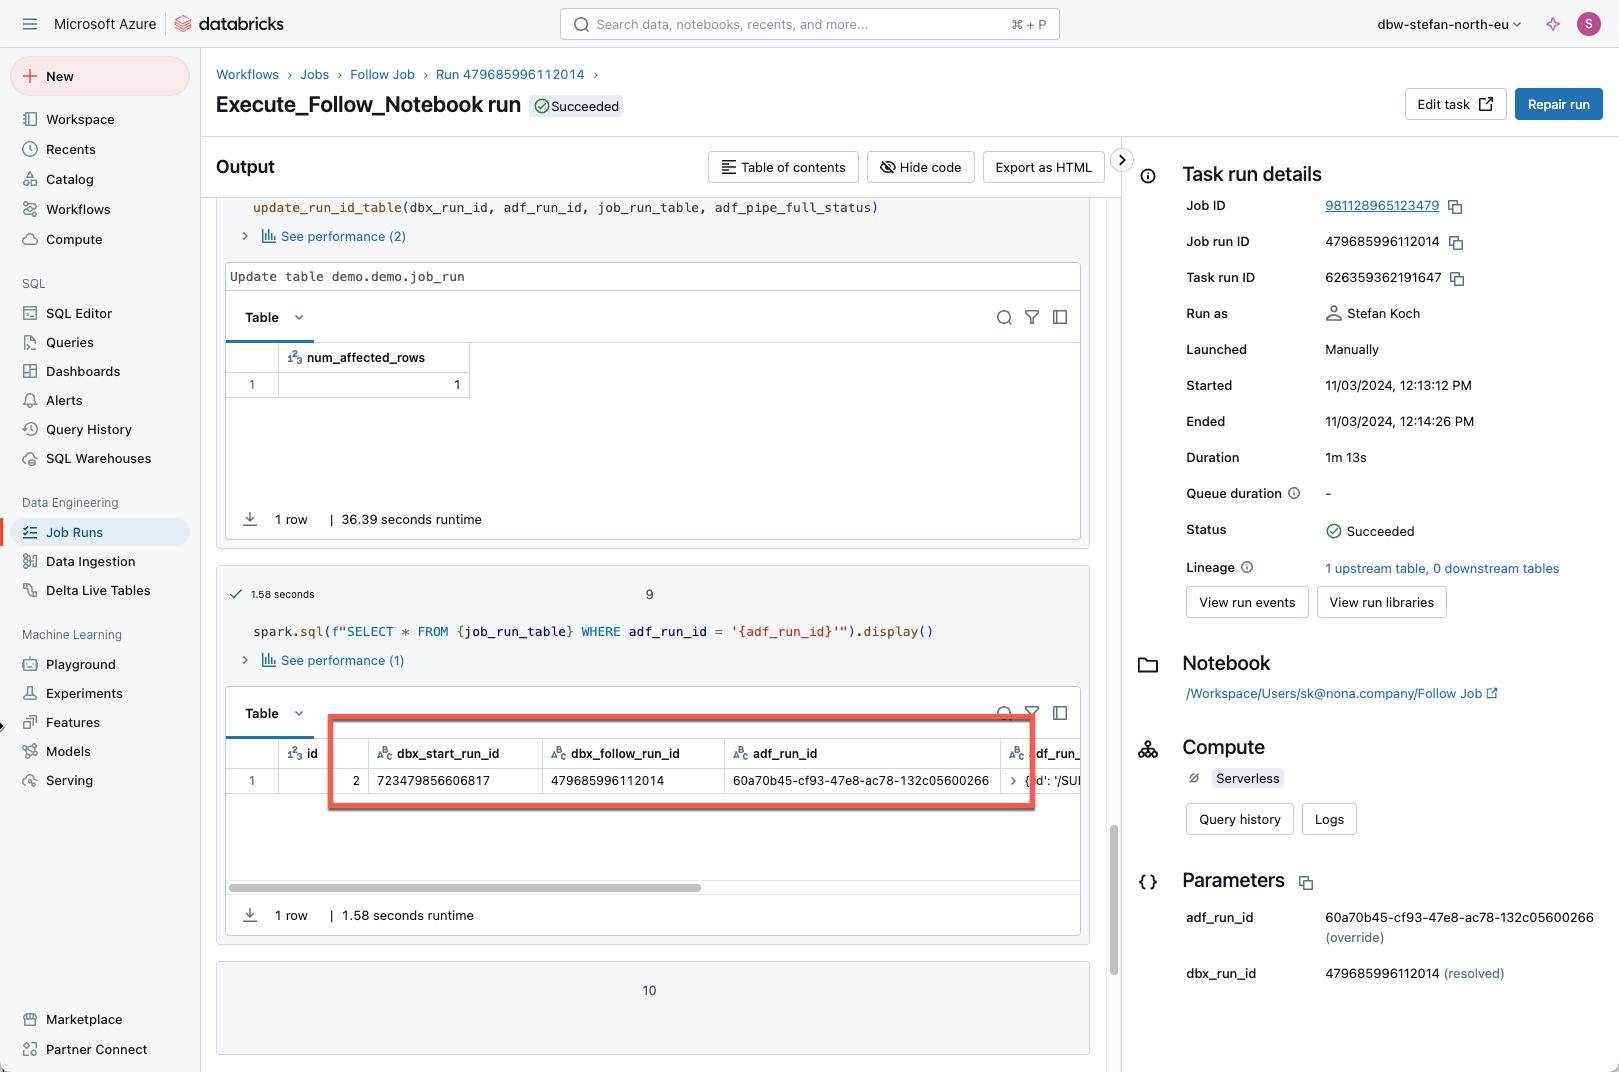Copy the Parameters section values
The height and width of the screenshot is (1072, 1619).
(x=1306, y=882)
